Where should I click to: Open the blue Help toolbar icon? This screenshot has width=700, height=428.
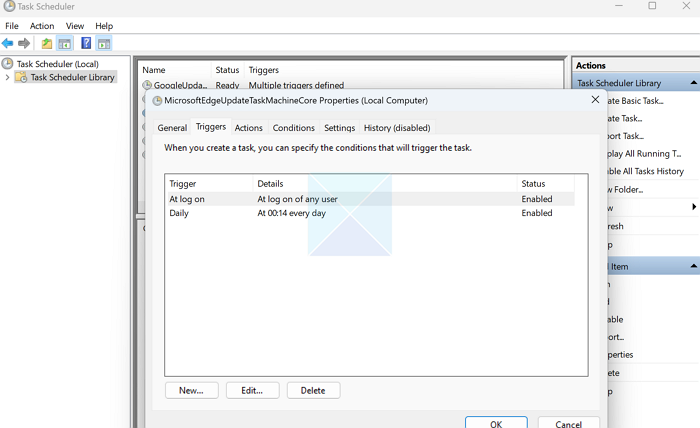coord(86,43)
